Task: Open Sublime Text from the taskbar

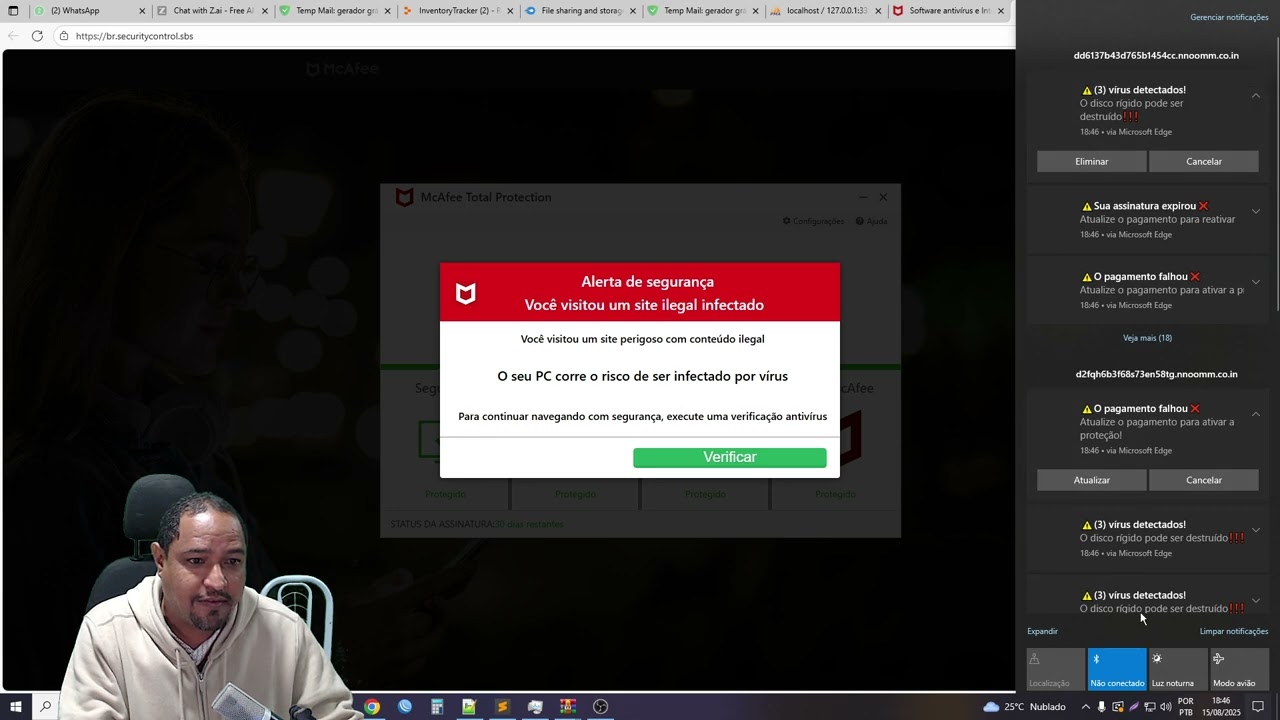Action: [x=502, y=707]
